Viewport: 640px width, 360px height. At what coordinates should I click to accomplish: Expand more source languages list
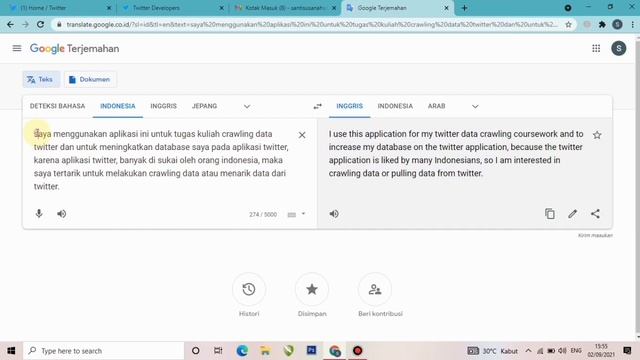click(x=247, y=107)
